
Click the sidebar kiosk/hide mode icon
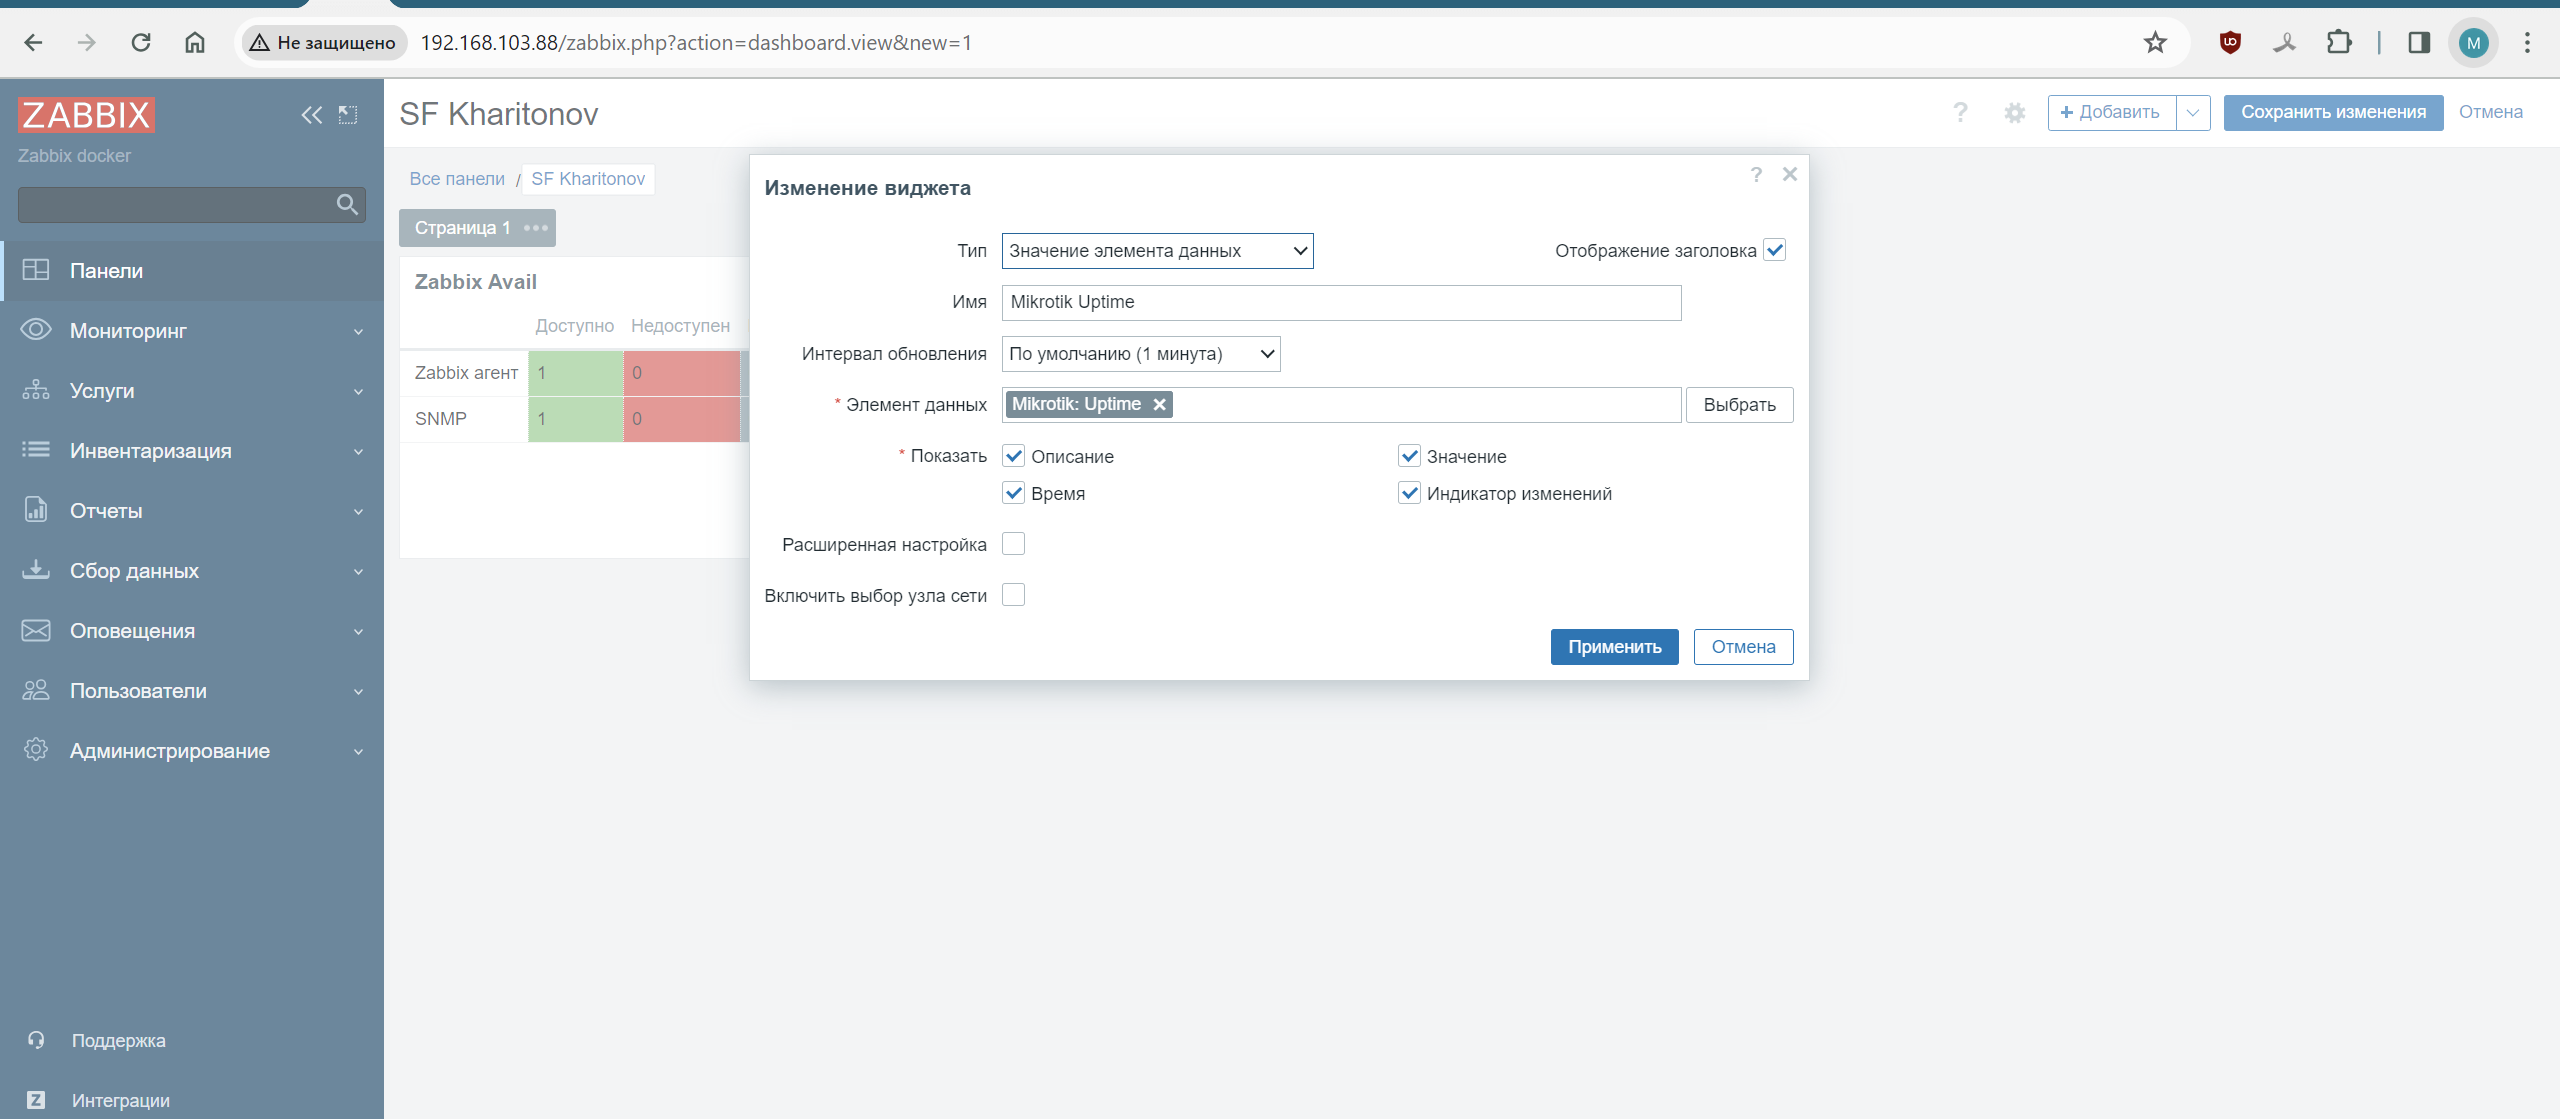[x=348, y=115]
